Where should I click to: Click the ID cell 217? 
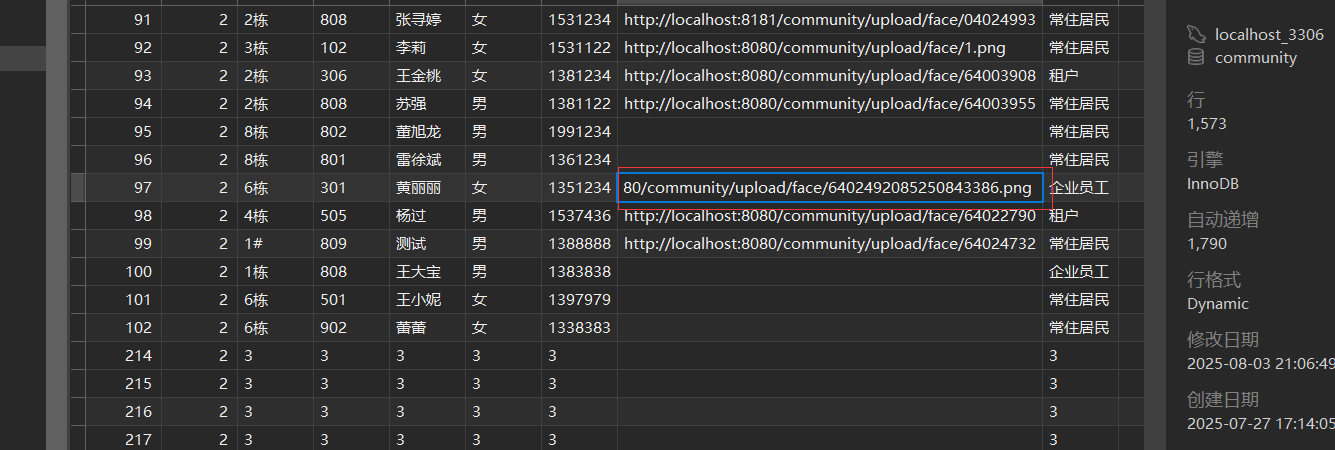tap(123, 440)
